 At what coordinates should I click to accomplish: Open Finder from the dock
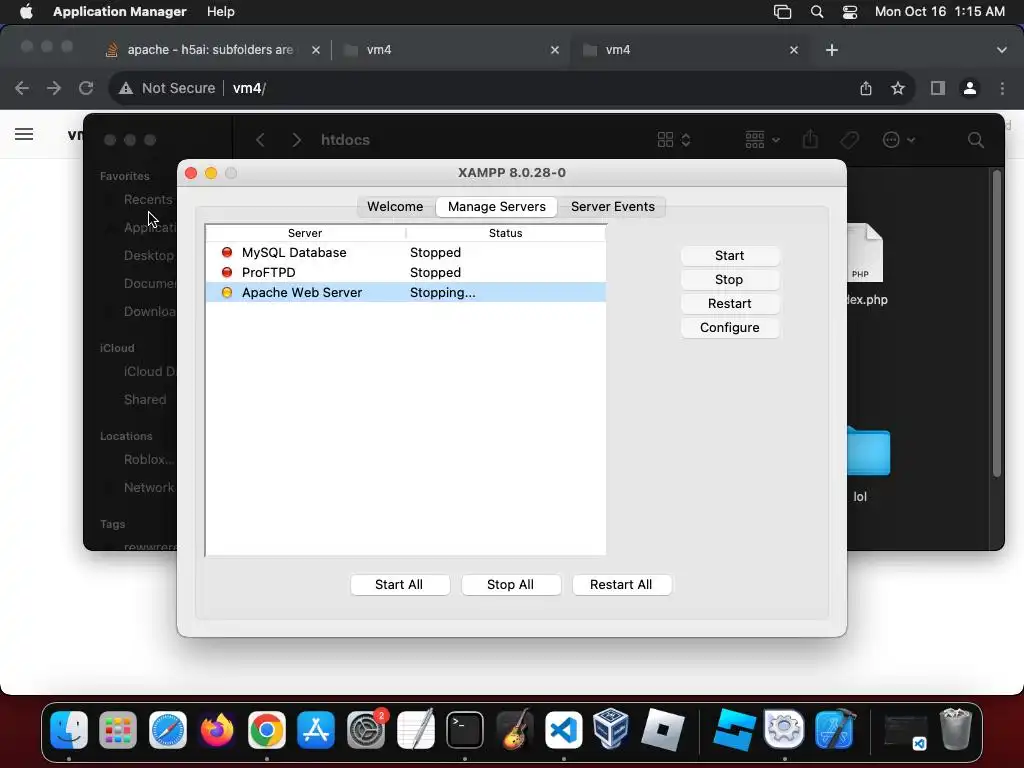[69, 729]
